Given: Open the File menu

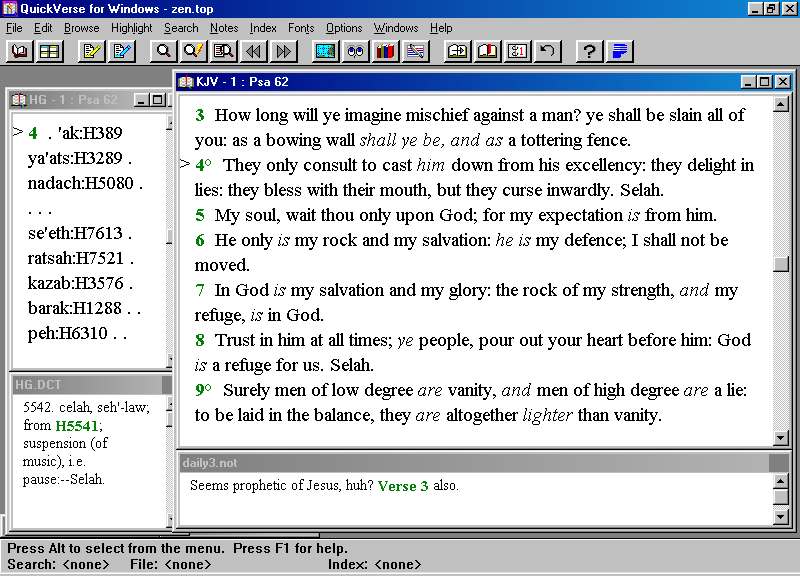Looking at the screenshot, I should [14, 28].
